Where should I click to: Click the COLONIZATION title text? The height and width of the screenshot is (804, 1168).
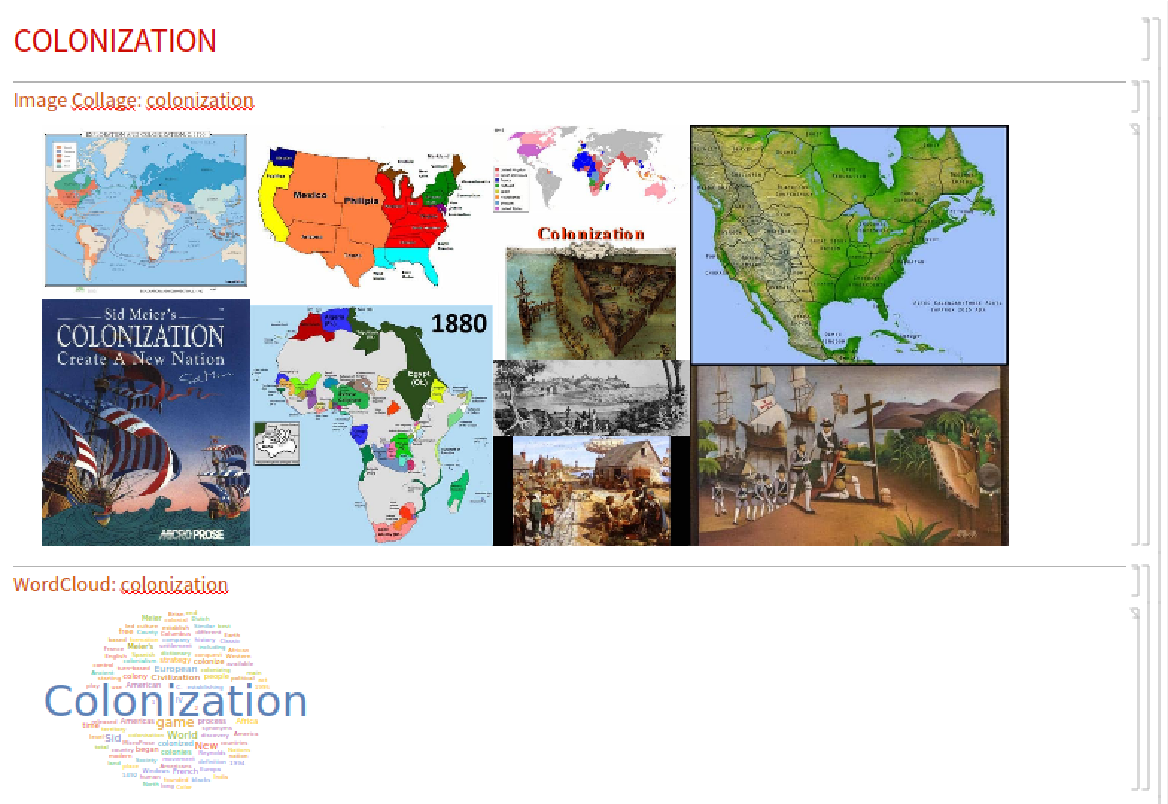[115, 41]
